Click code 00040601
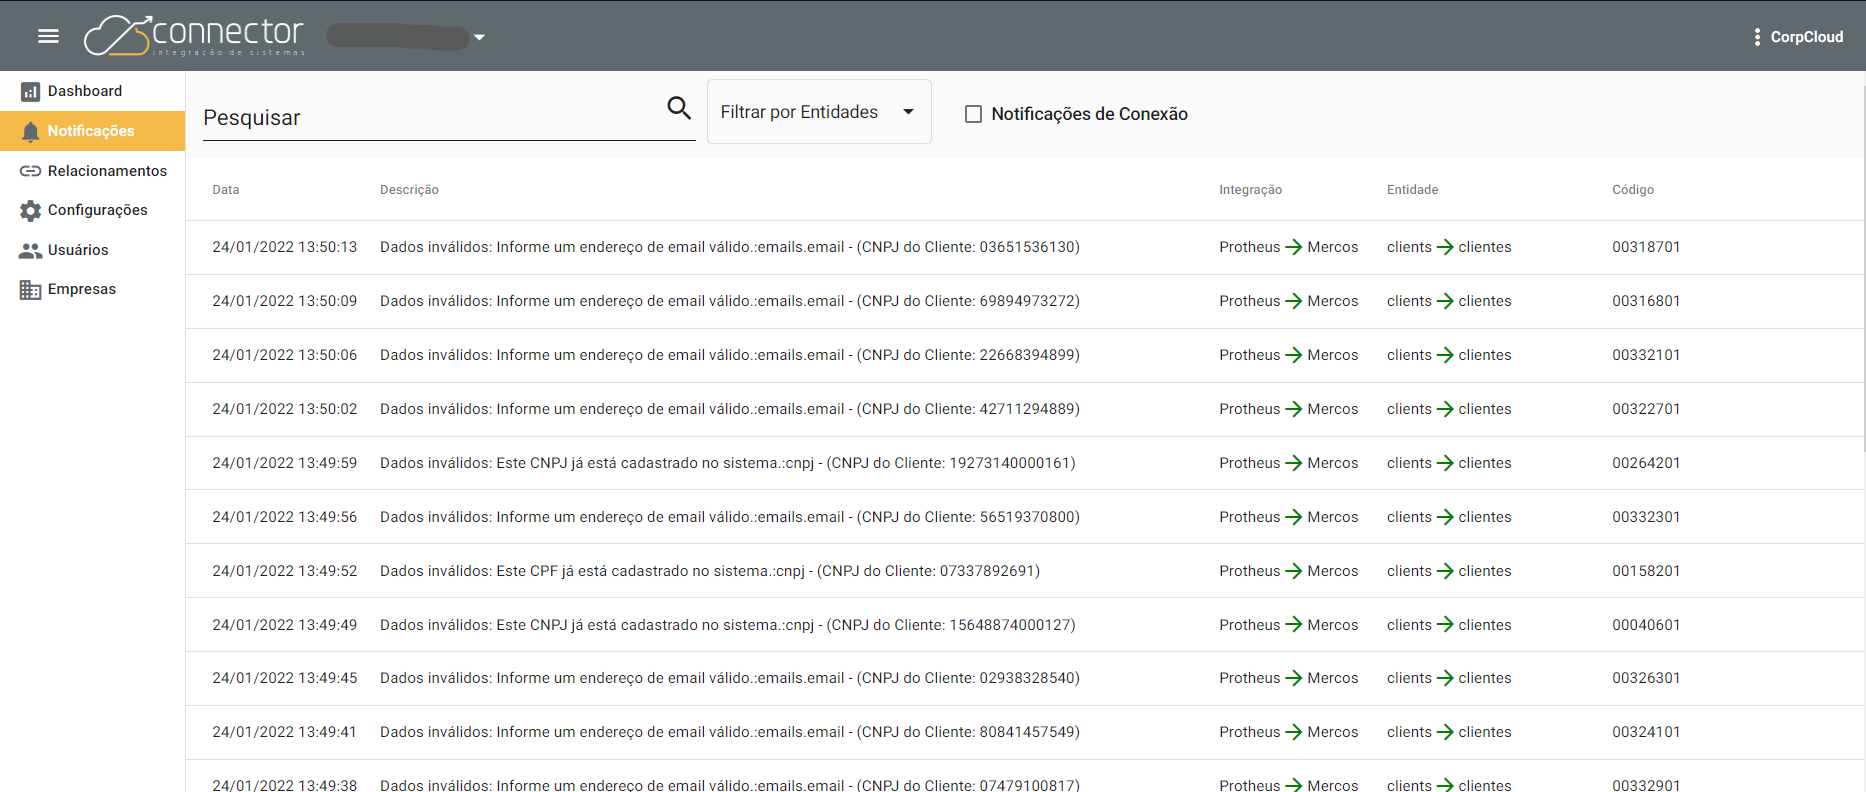1866x792 pixels. pos(1646,625)
